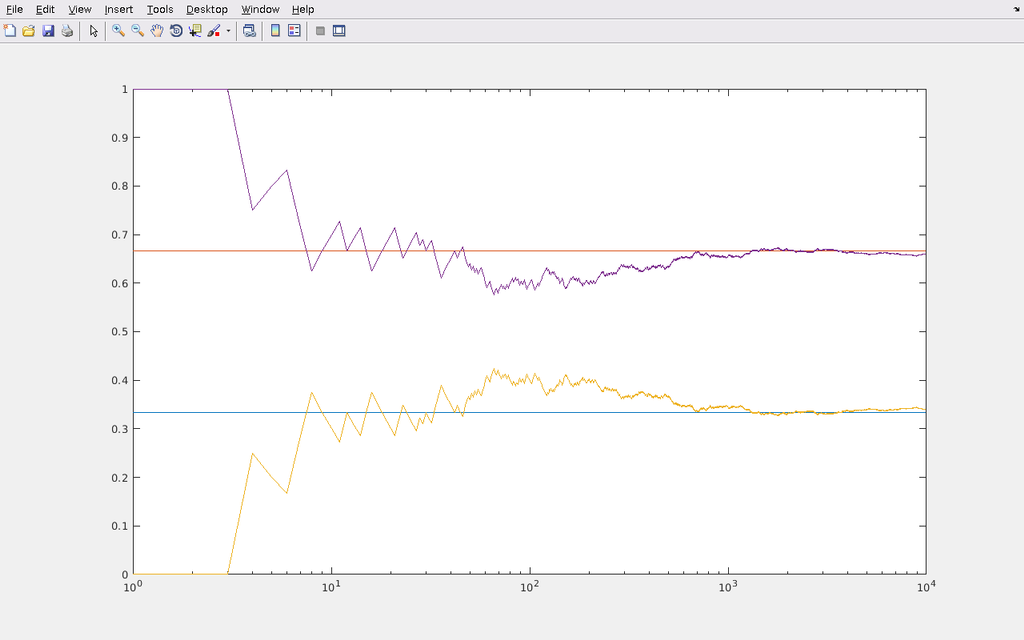This screenshot has height=640, width=1024.
Task: Insert a legend via toolbar icon
Action: [295, 31]
